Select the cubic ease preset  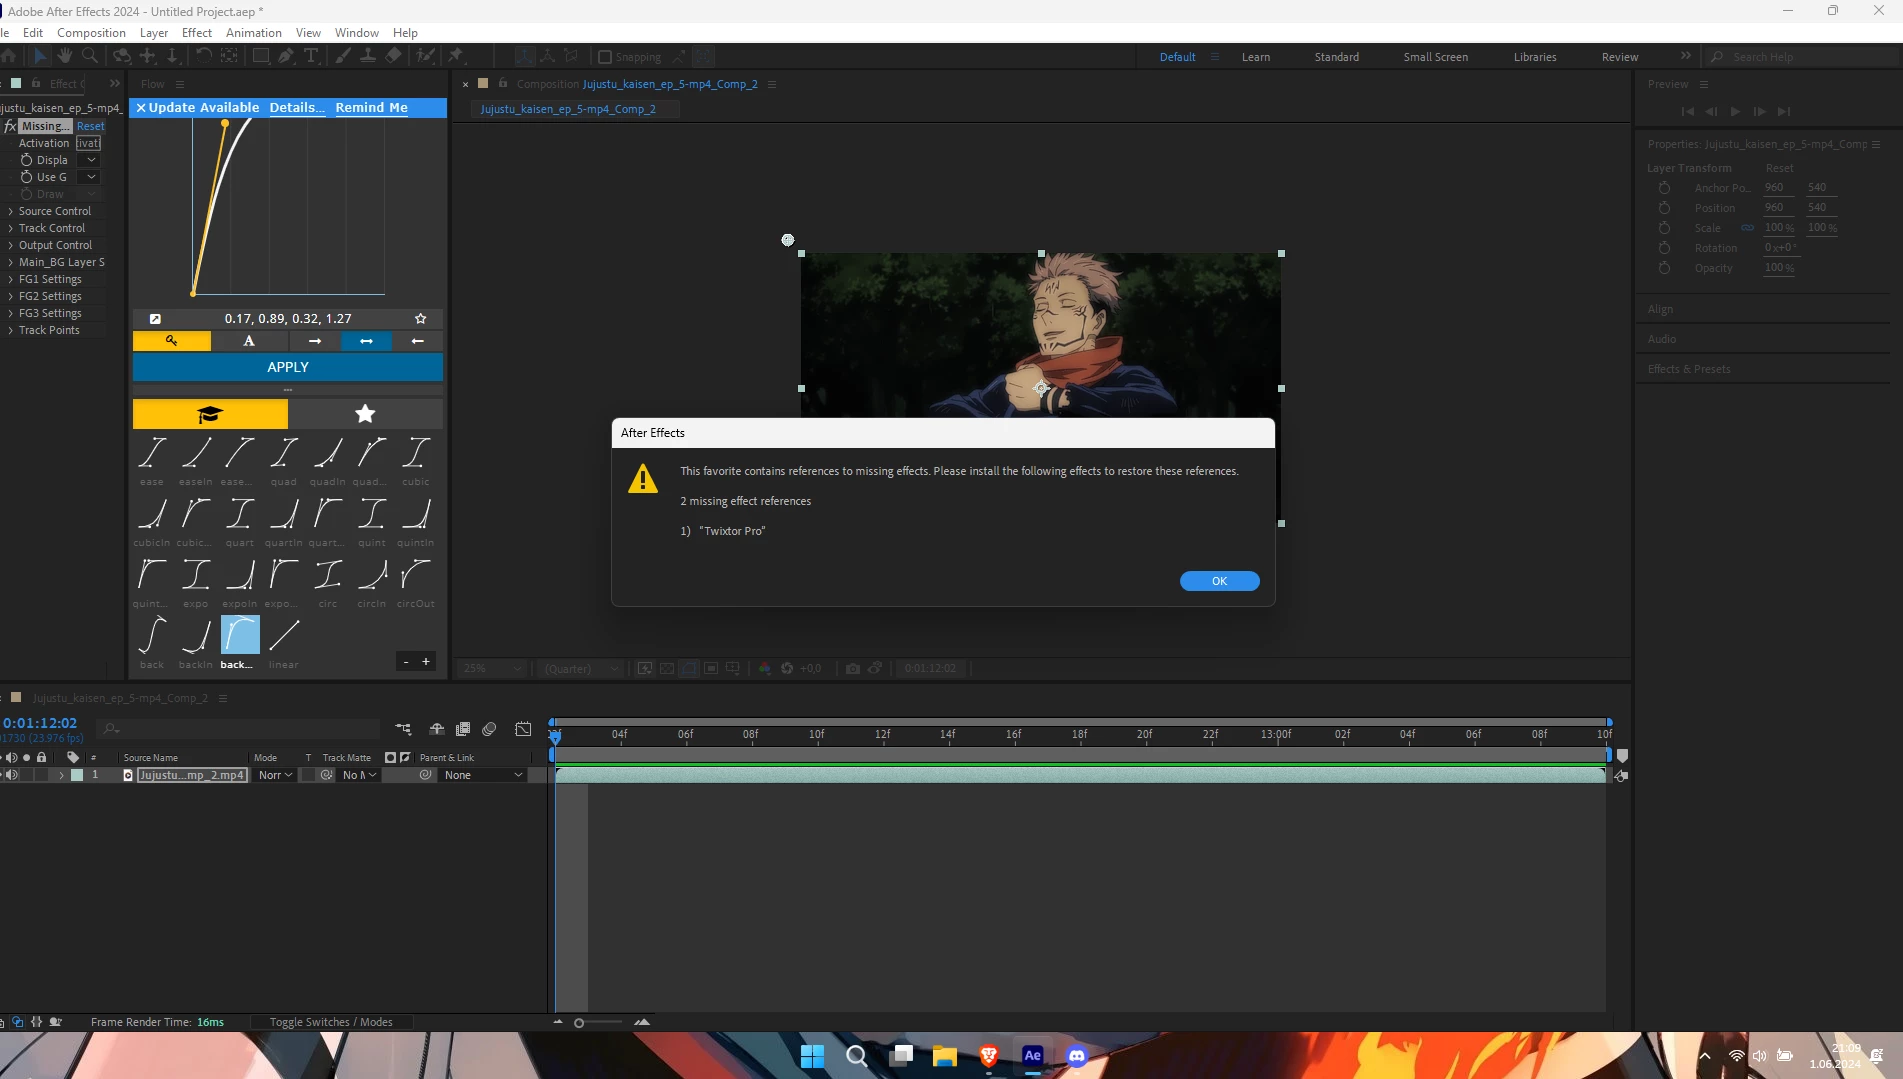tap(416, 461)
